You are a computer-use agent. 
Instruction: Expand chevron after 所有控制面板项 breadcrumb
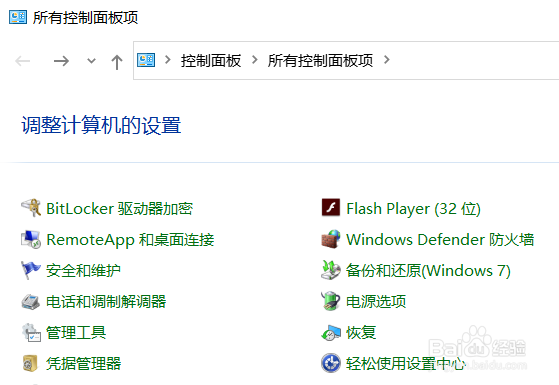click(386, 60)
